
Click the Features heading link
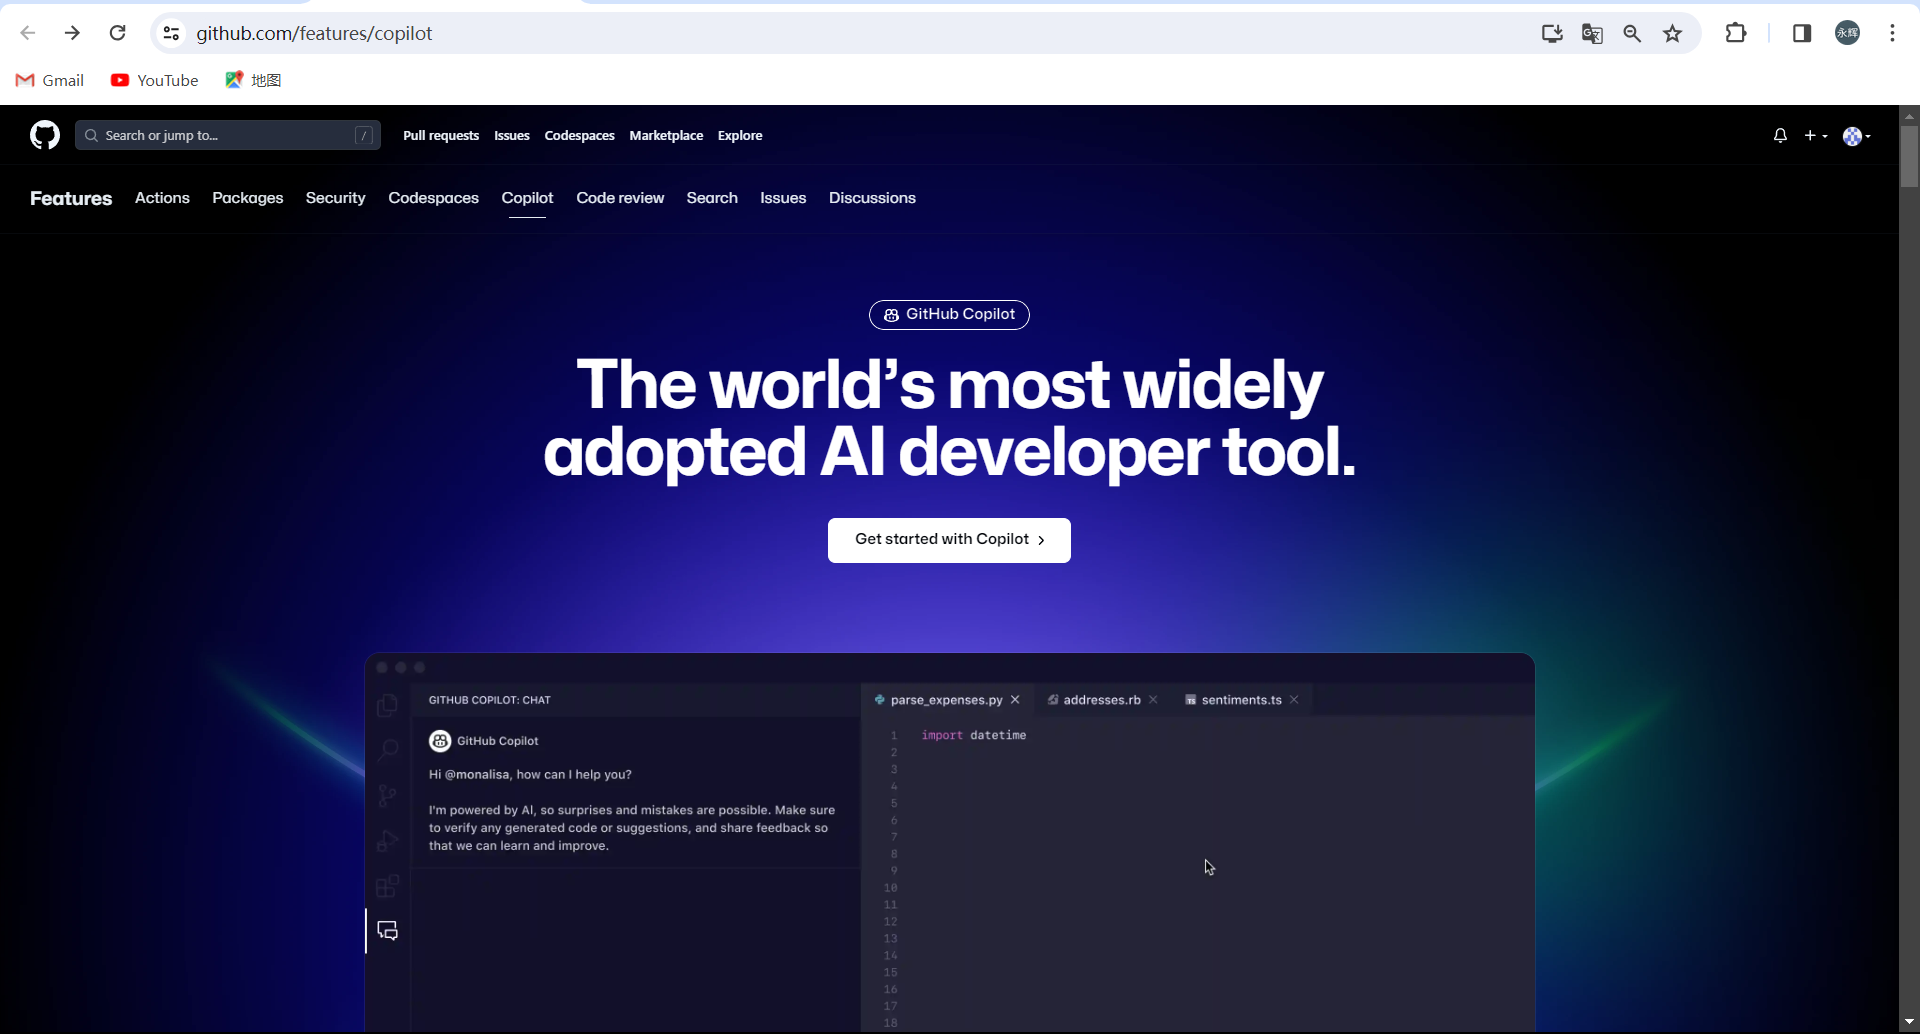tap(71, 198)
